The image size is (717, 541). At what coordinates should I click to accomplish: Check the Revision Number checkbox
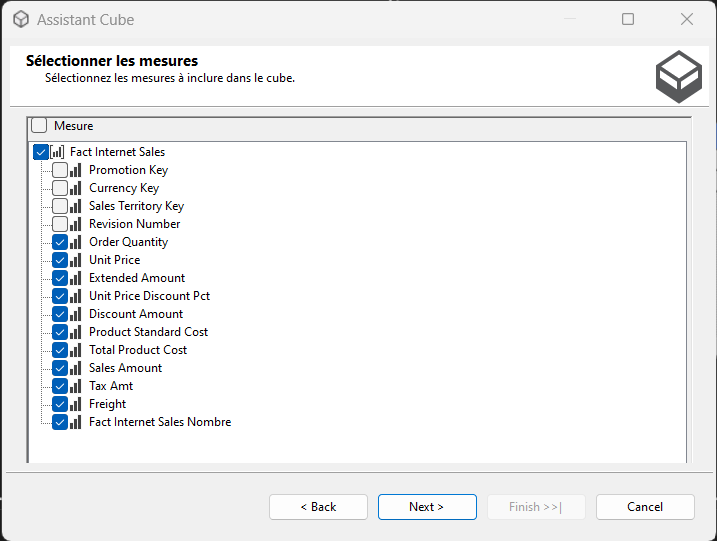click(x=60, y=224)
